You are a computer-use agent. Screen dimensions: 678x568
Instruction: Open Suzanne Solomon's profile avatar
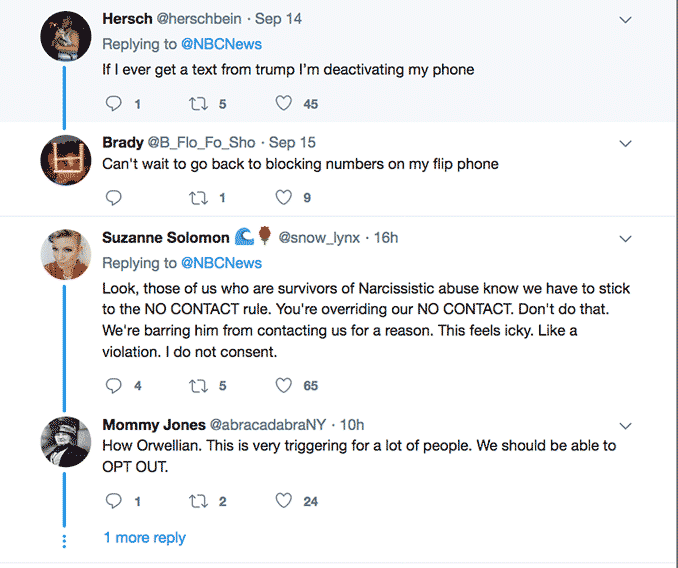pos(66,254)
